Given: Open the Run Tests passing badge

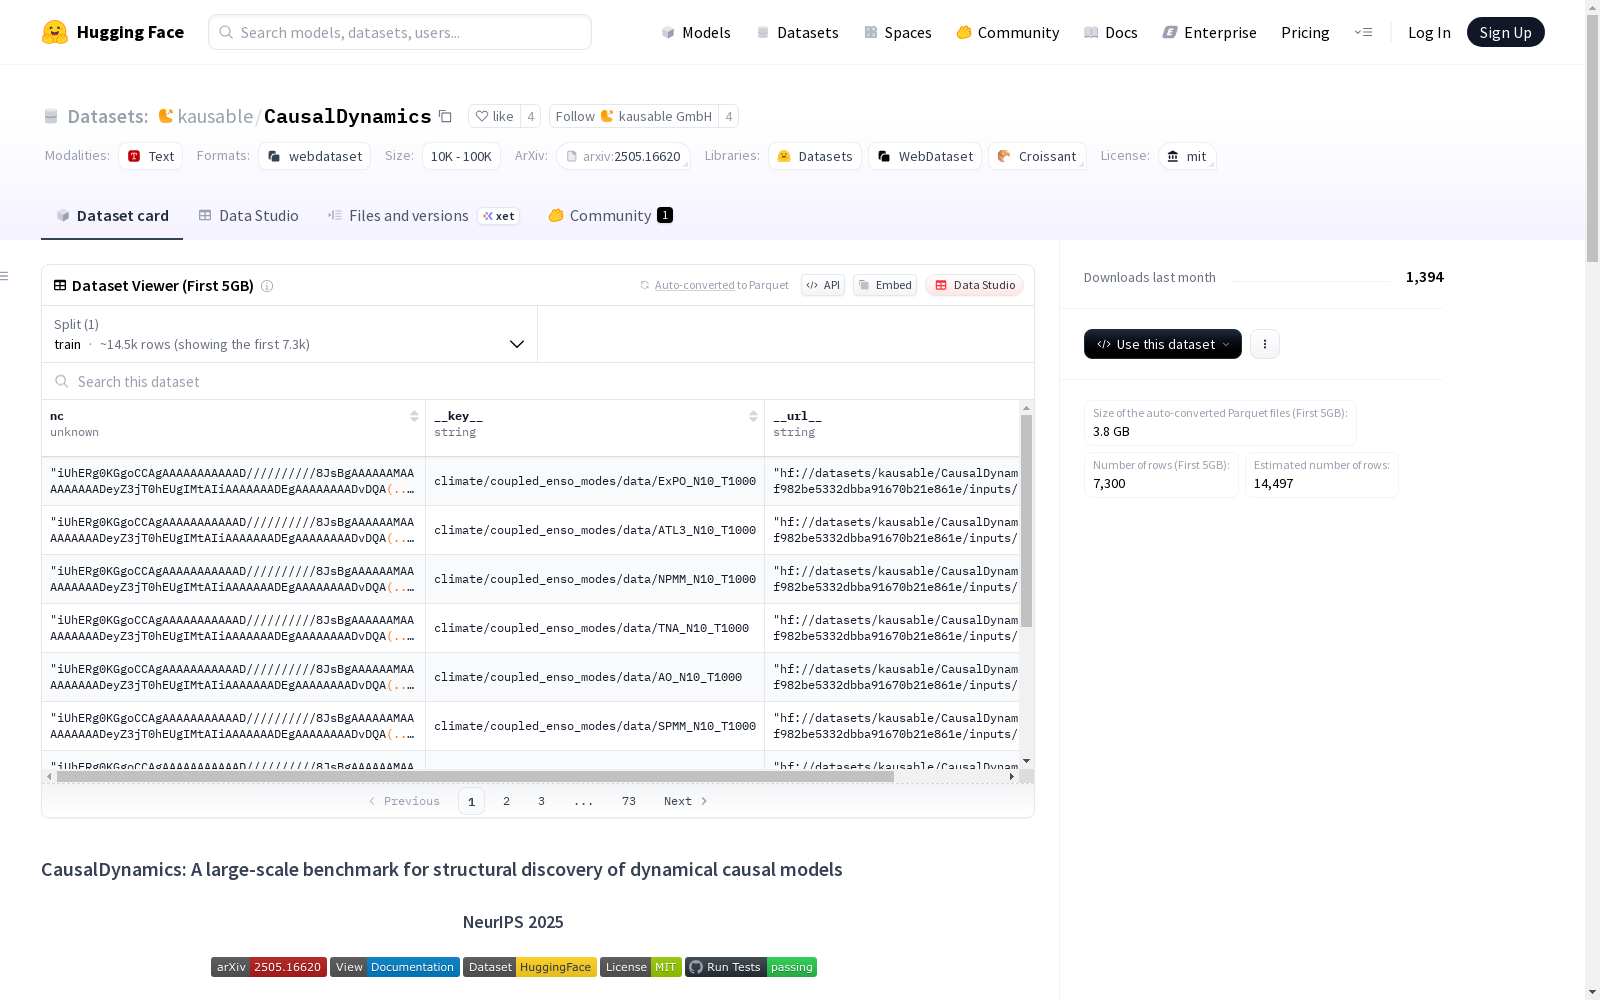Looking at the screenshot, I should pos(751,967).
